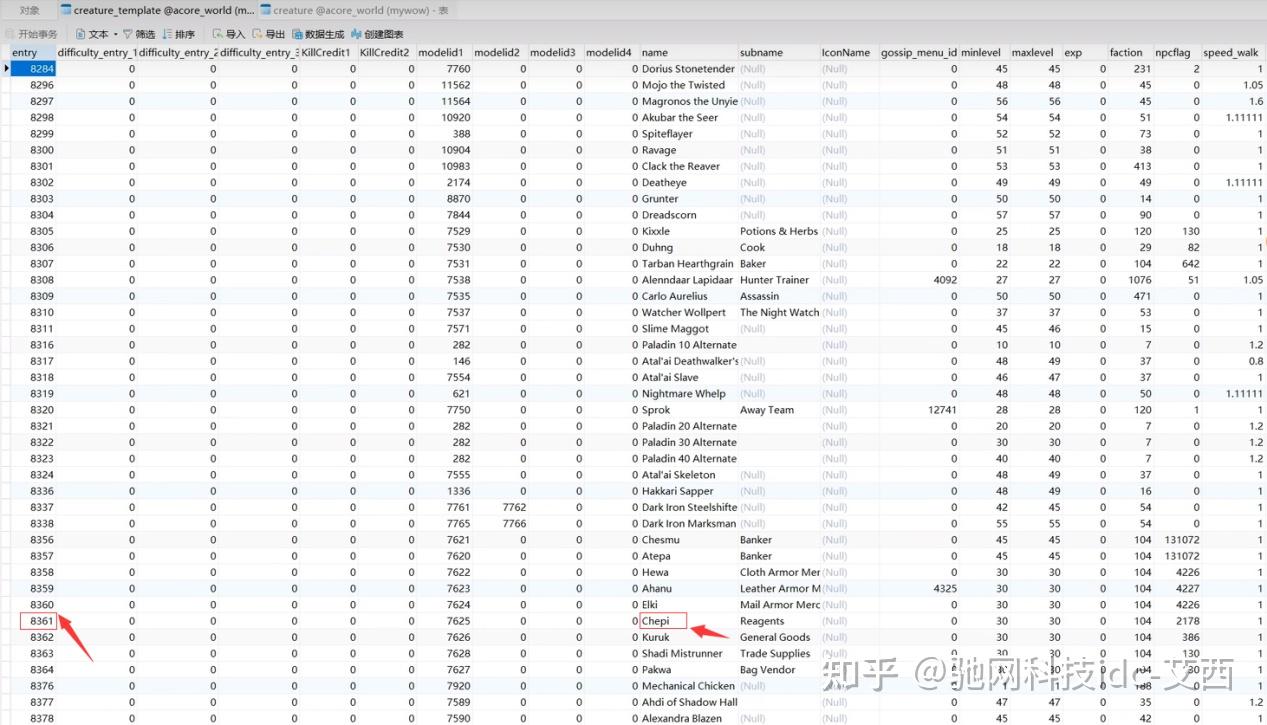The height and width of the screenshot is (725, 1267).
Task: Switch to the 对象 tab
Action: (30, 10)
